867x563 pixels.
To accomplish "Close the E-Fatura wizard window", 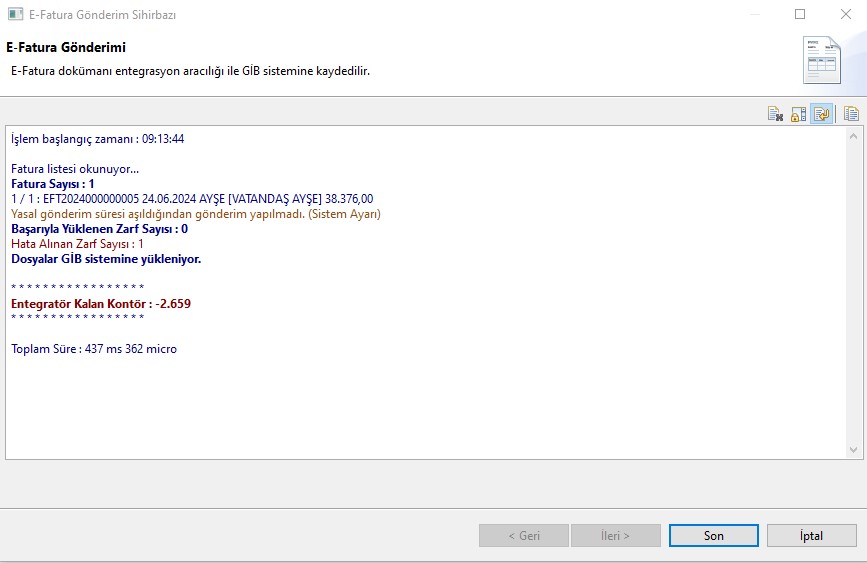I will coord(843,15).
